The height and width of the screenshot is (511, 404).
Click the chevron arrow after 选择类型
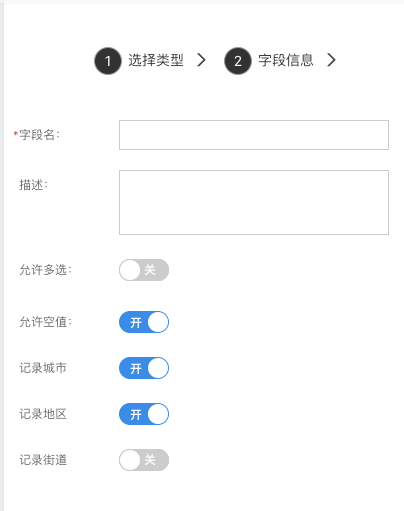tap(201, 60)
